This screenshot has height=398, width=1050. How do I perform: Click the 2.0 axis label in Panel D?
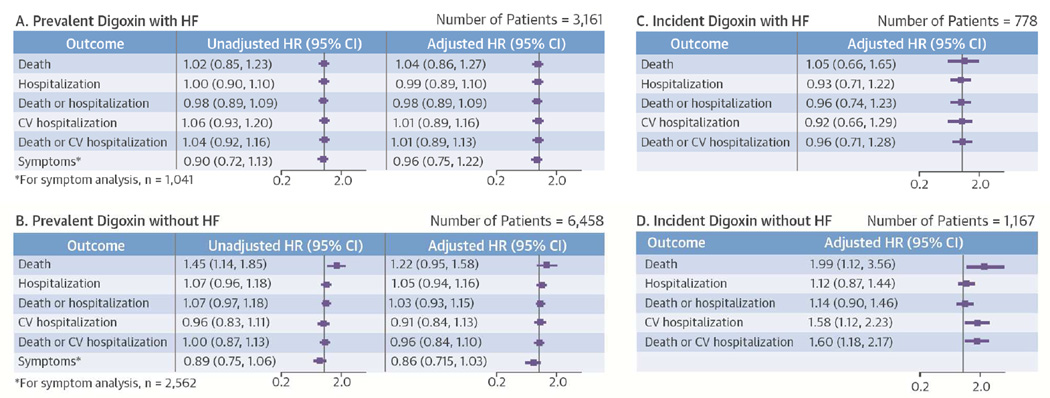tap(980, 387)
